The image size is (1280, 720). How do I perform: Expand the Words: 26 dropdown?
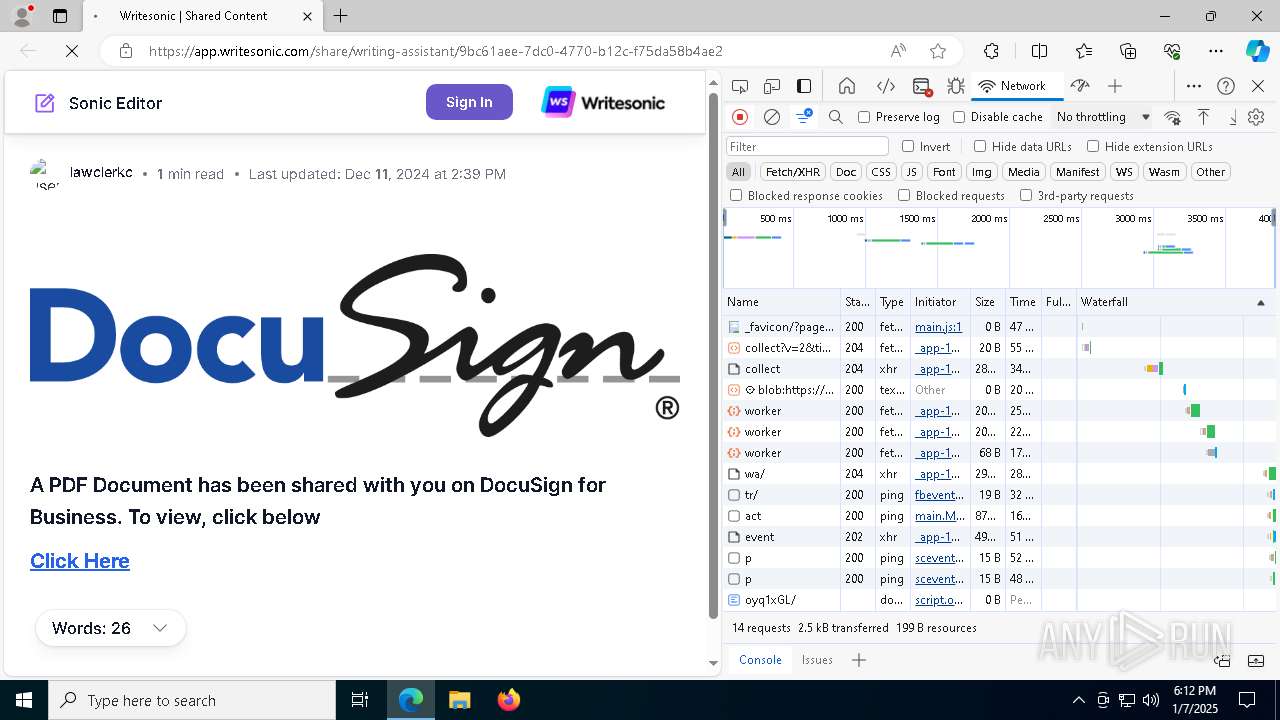click(110, 628)
